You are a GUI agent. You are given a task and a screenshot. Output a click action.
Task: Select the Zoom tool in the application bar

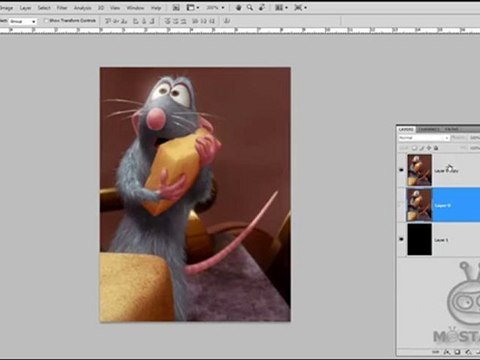[x=250, y=8]
